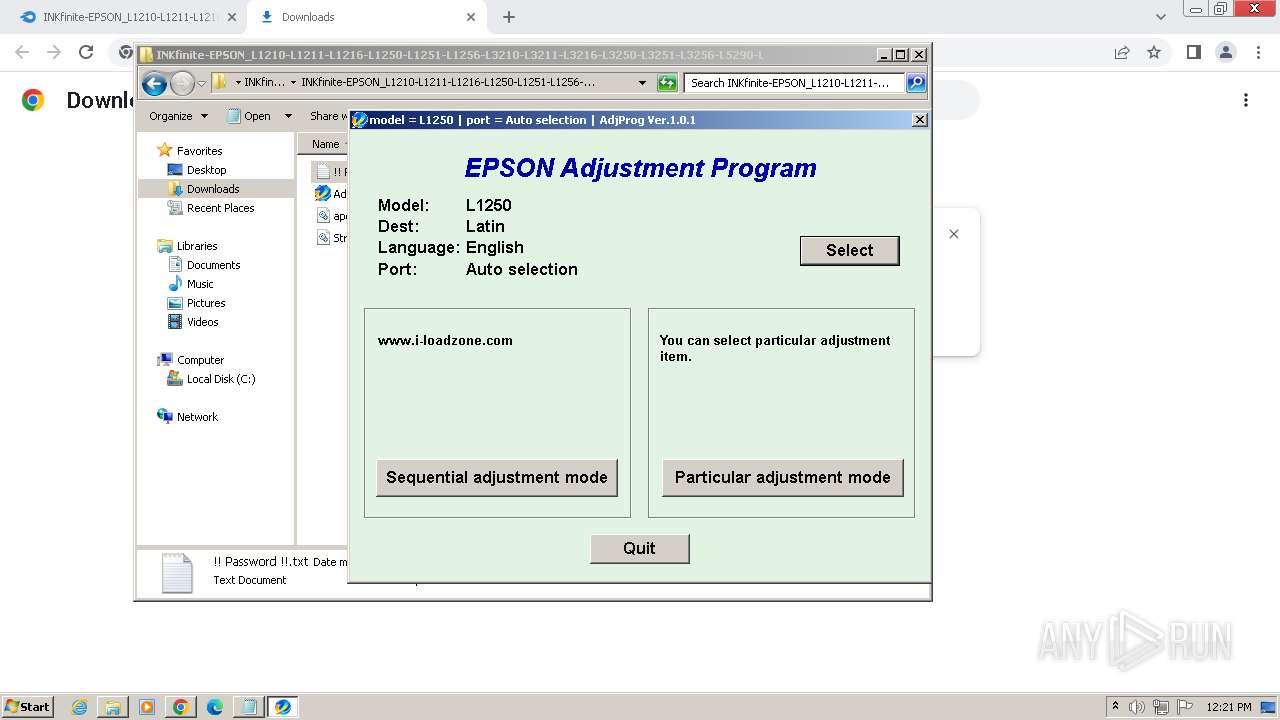
Task: Close the AdjProg dialog window
Action: click(x=920, y=120)
